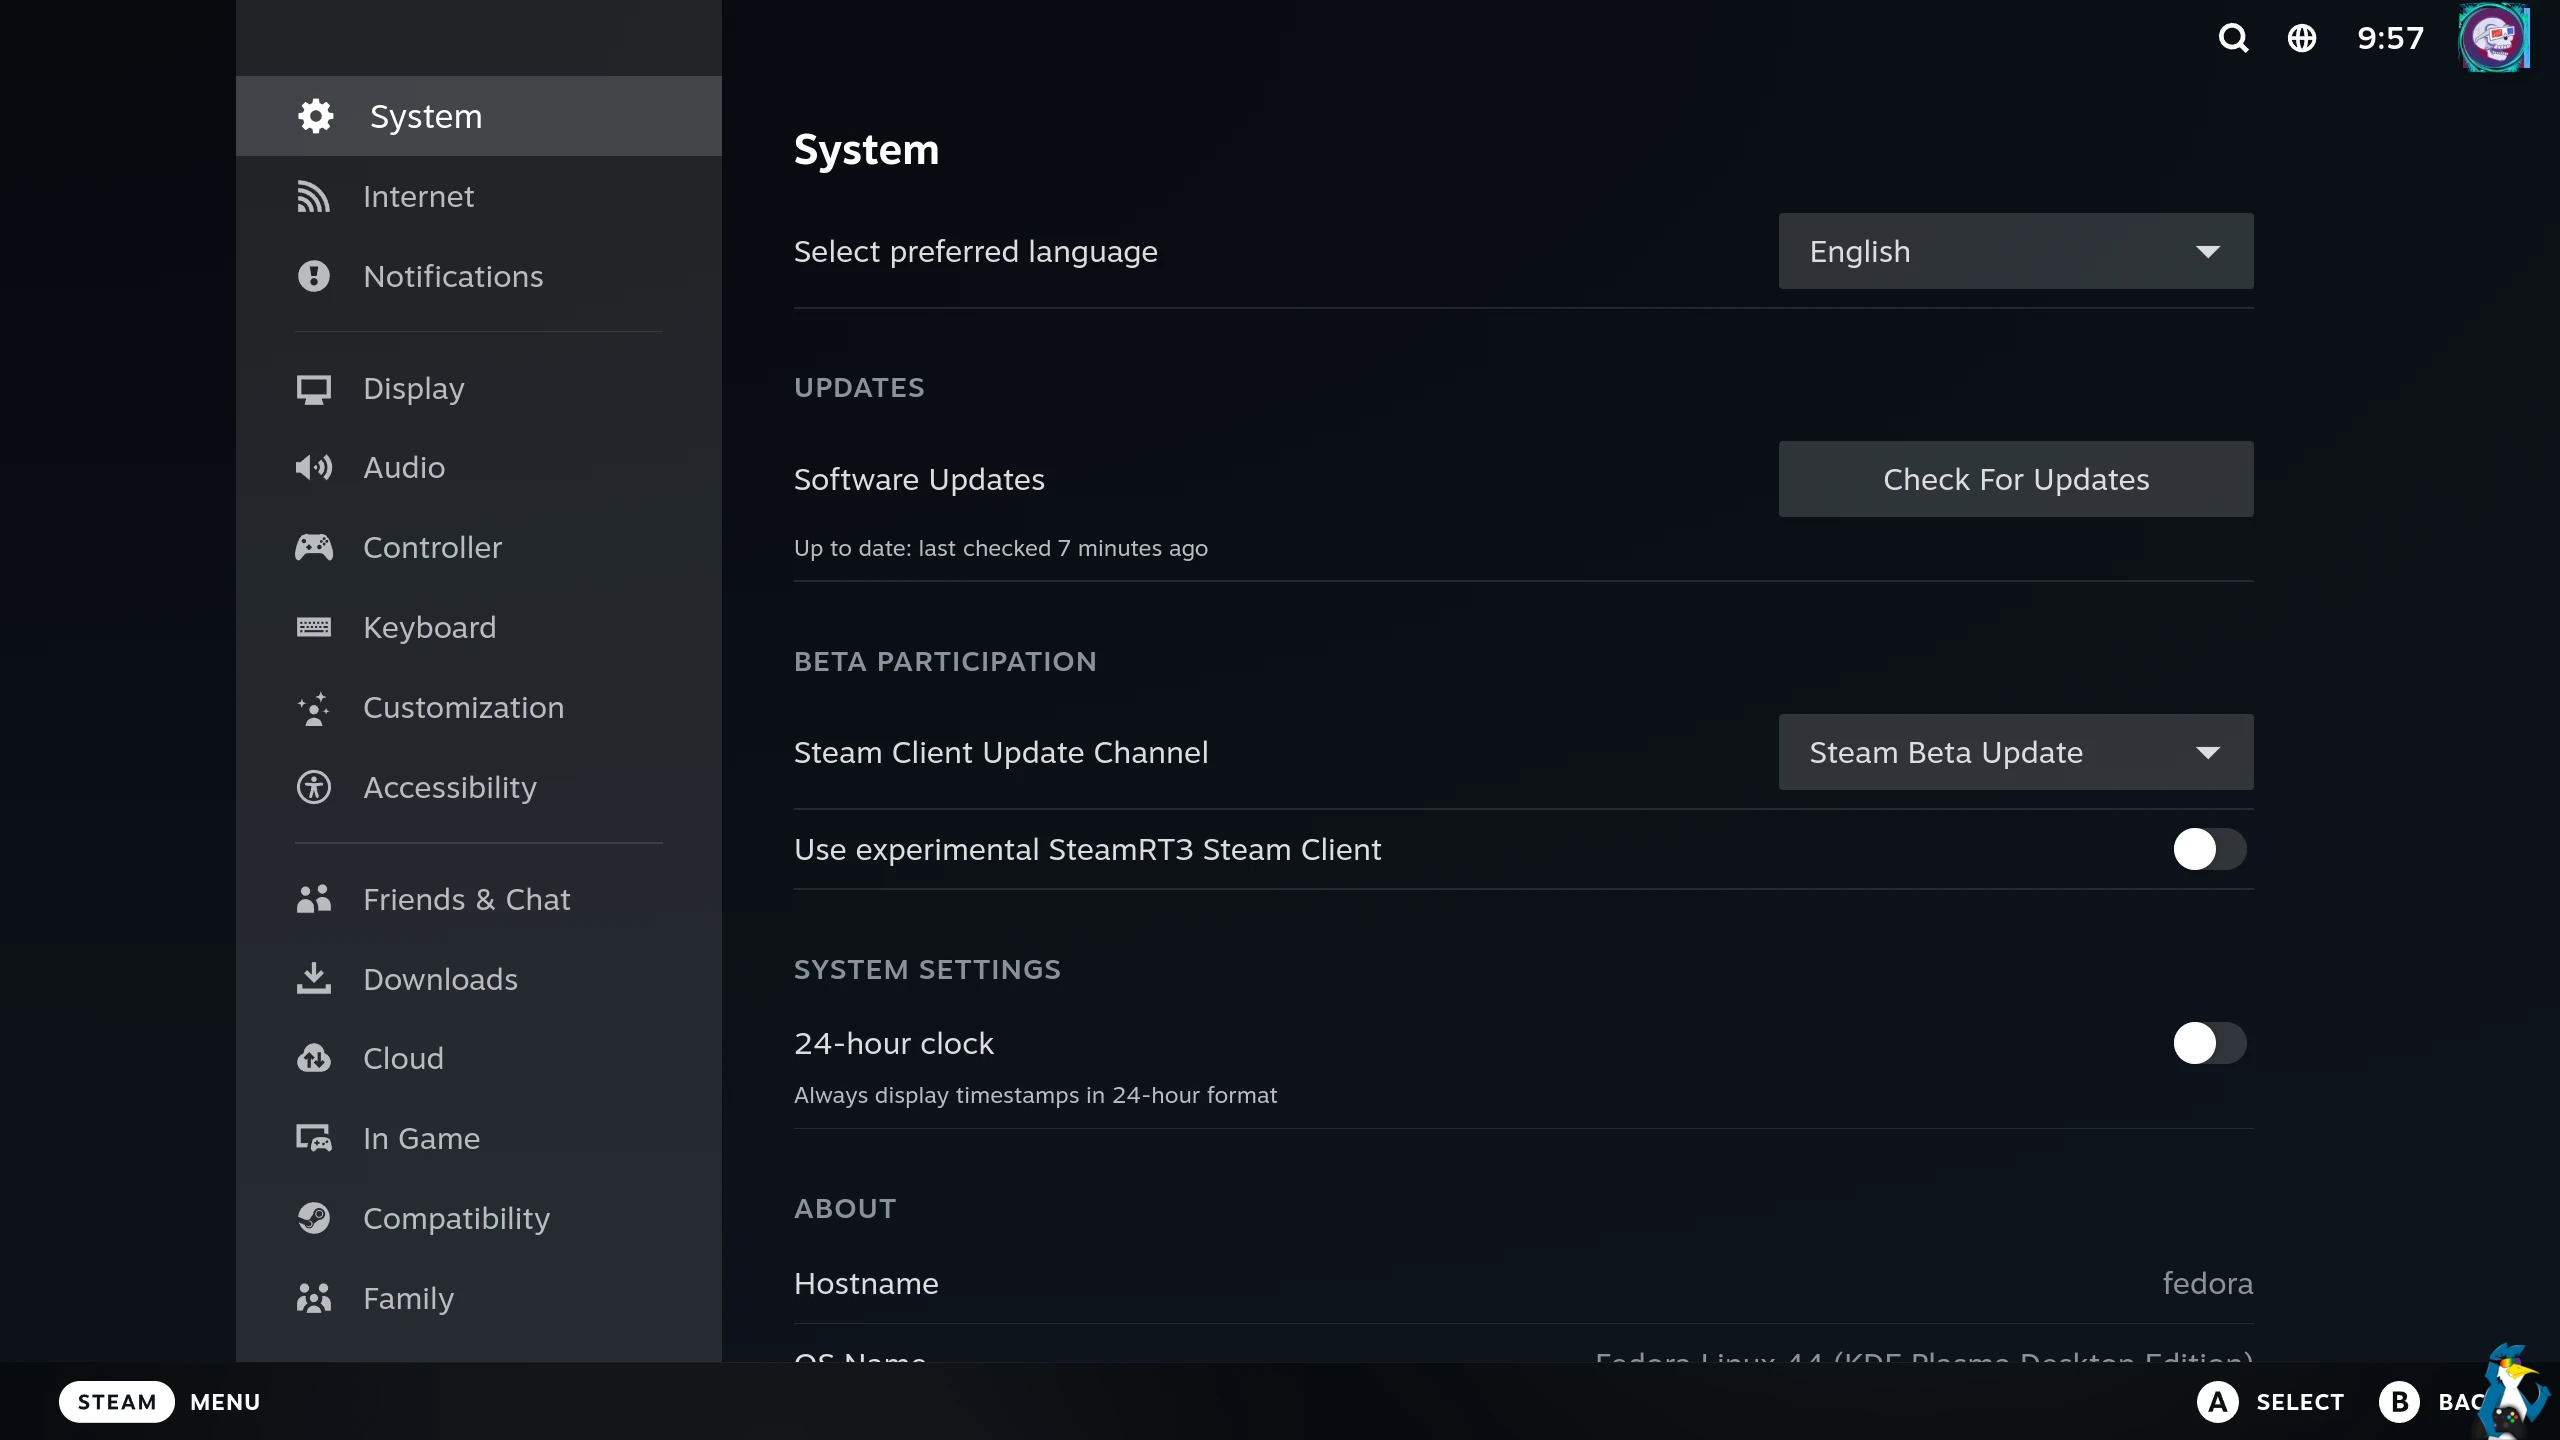Click the Customization sparkle icon
The image size is (2560, 1440).
314,708
